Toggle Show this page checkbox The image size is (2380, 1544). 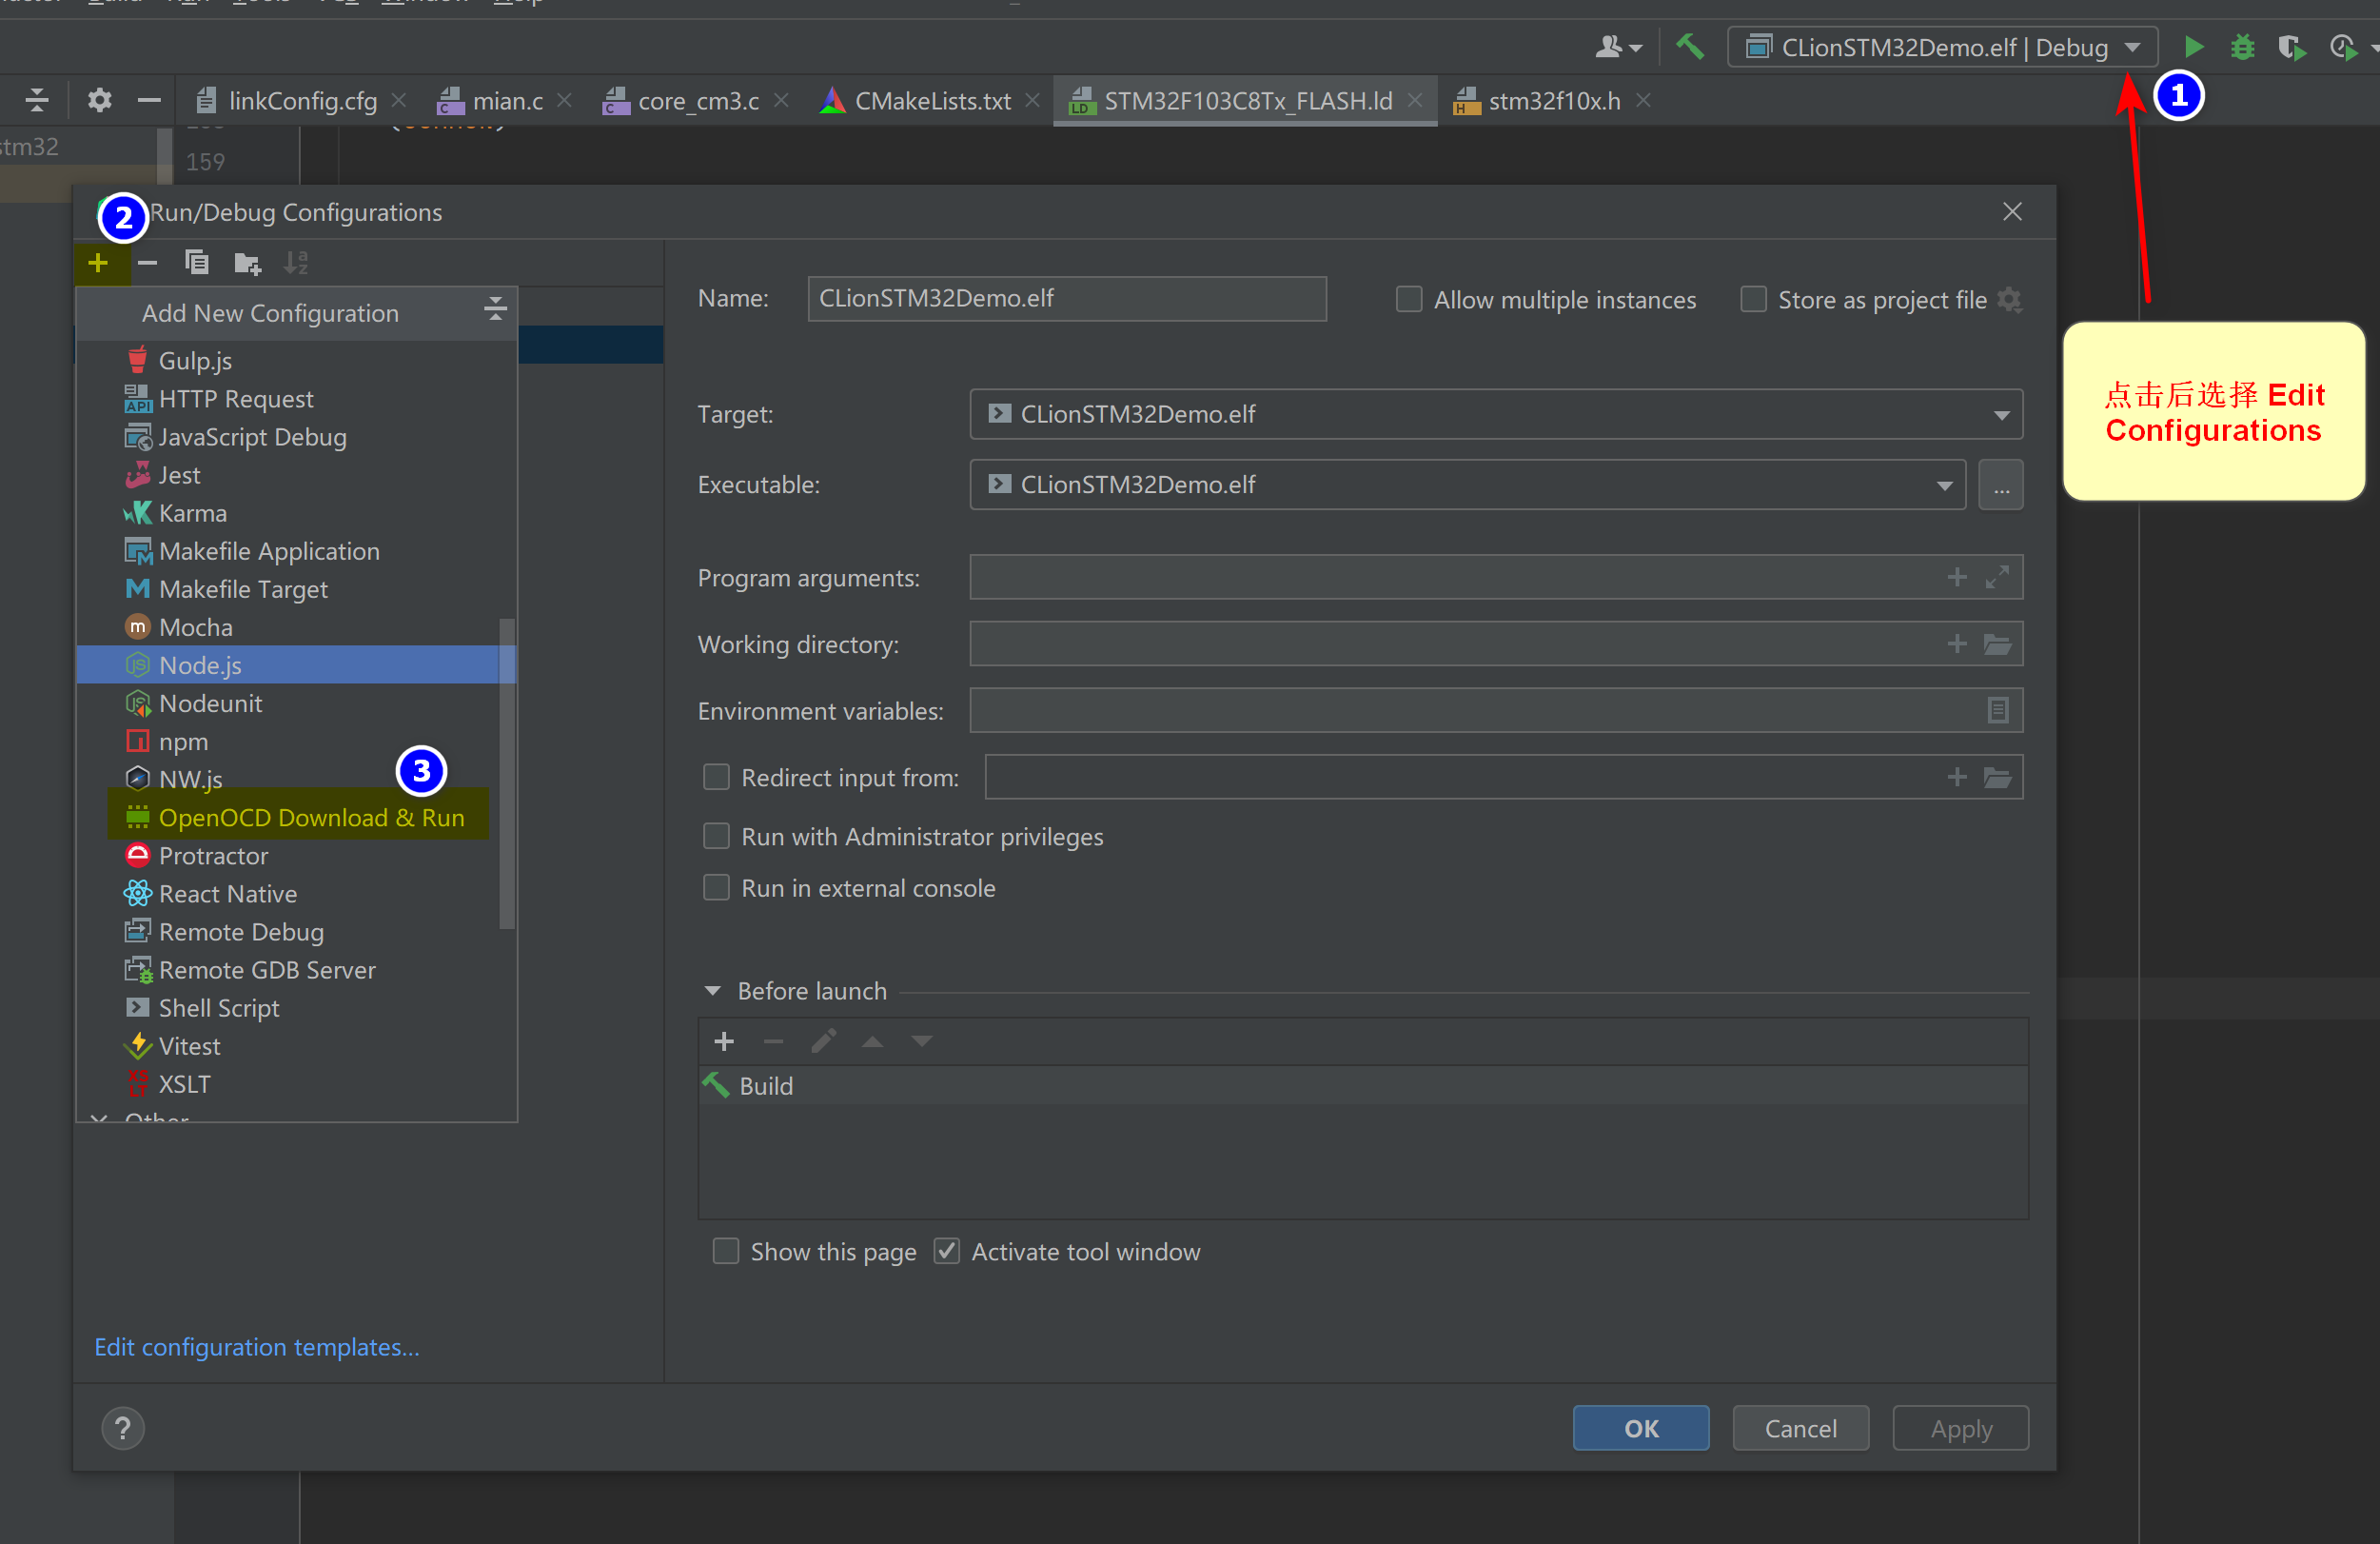[725, 1251]
